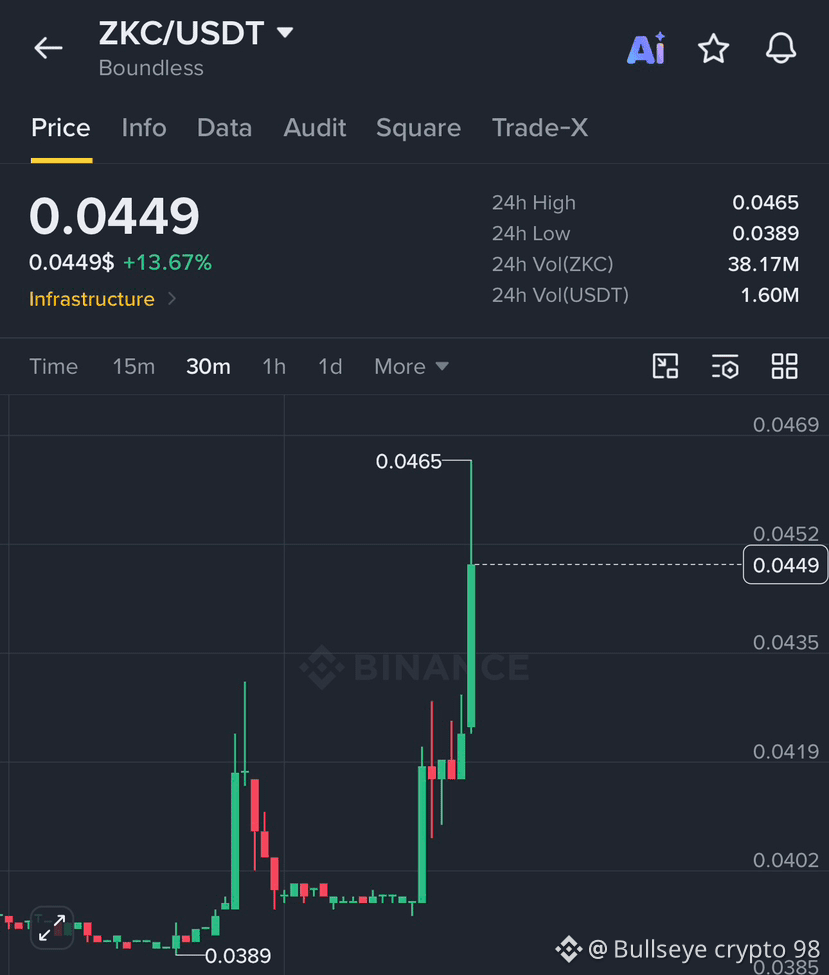Tap the 24h Vol(ZKC) value 38.17M
Image resolution: width=829 pixels, height=975 pixels.
[763, 264]
